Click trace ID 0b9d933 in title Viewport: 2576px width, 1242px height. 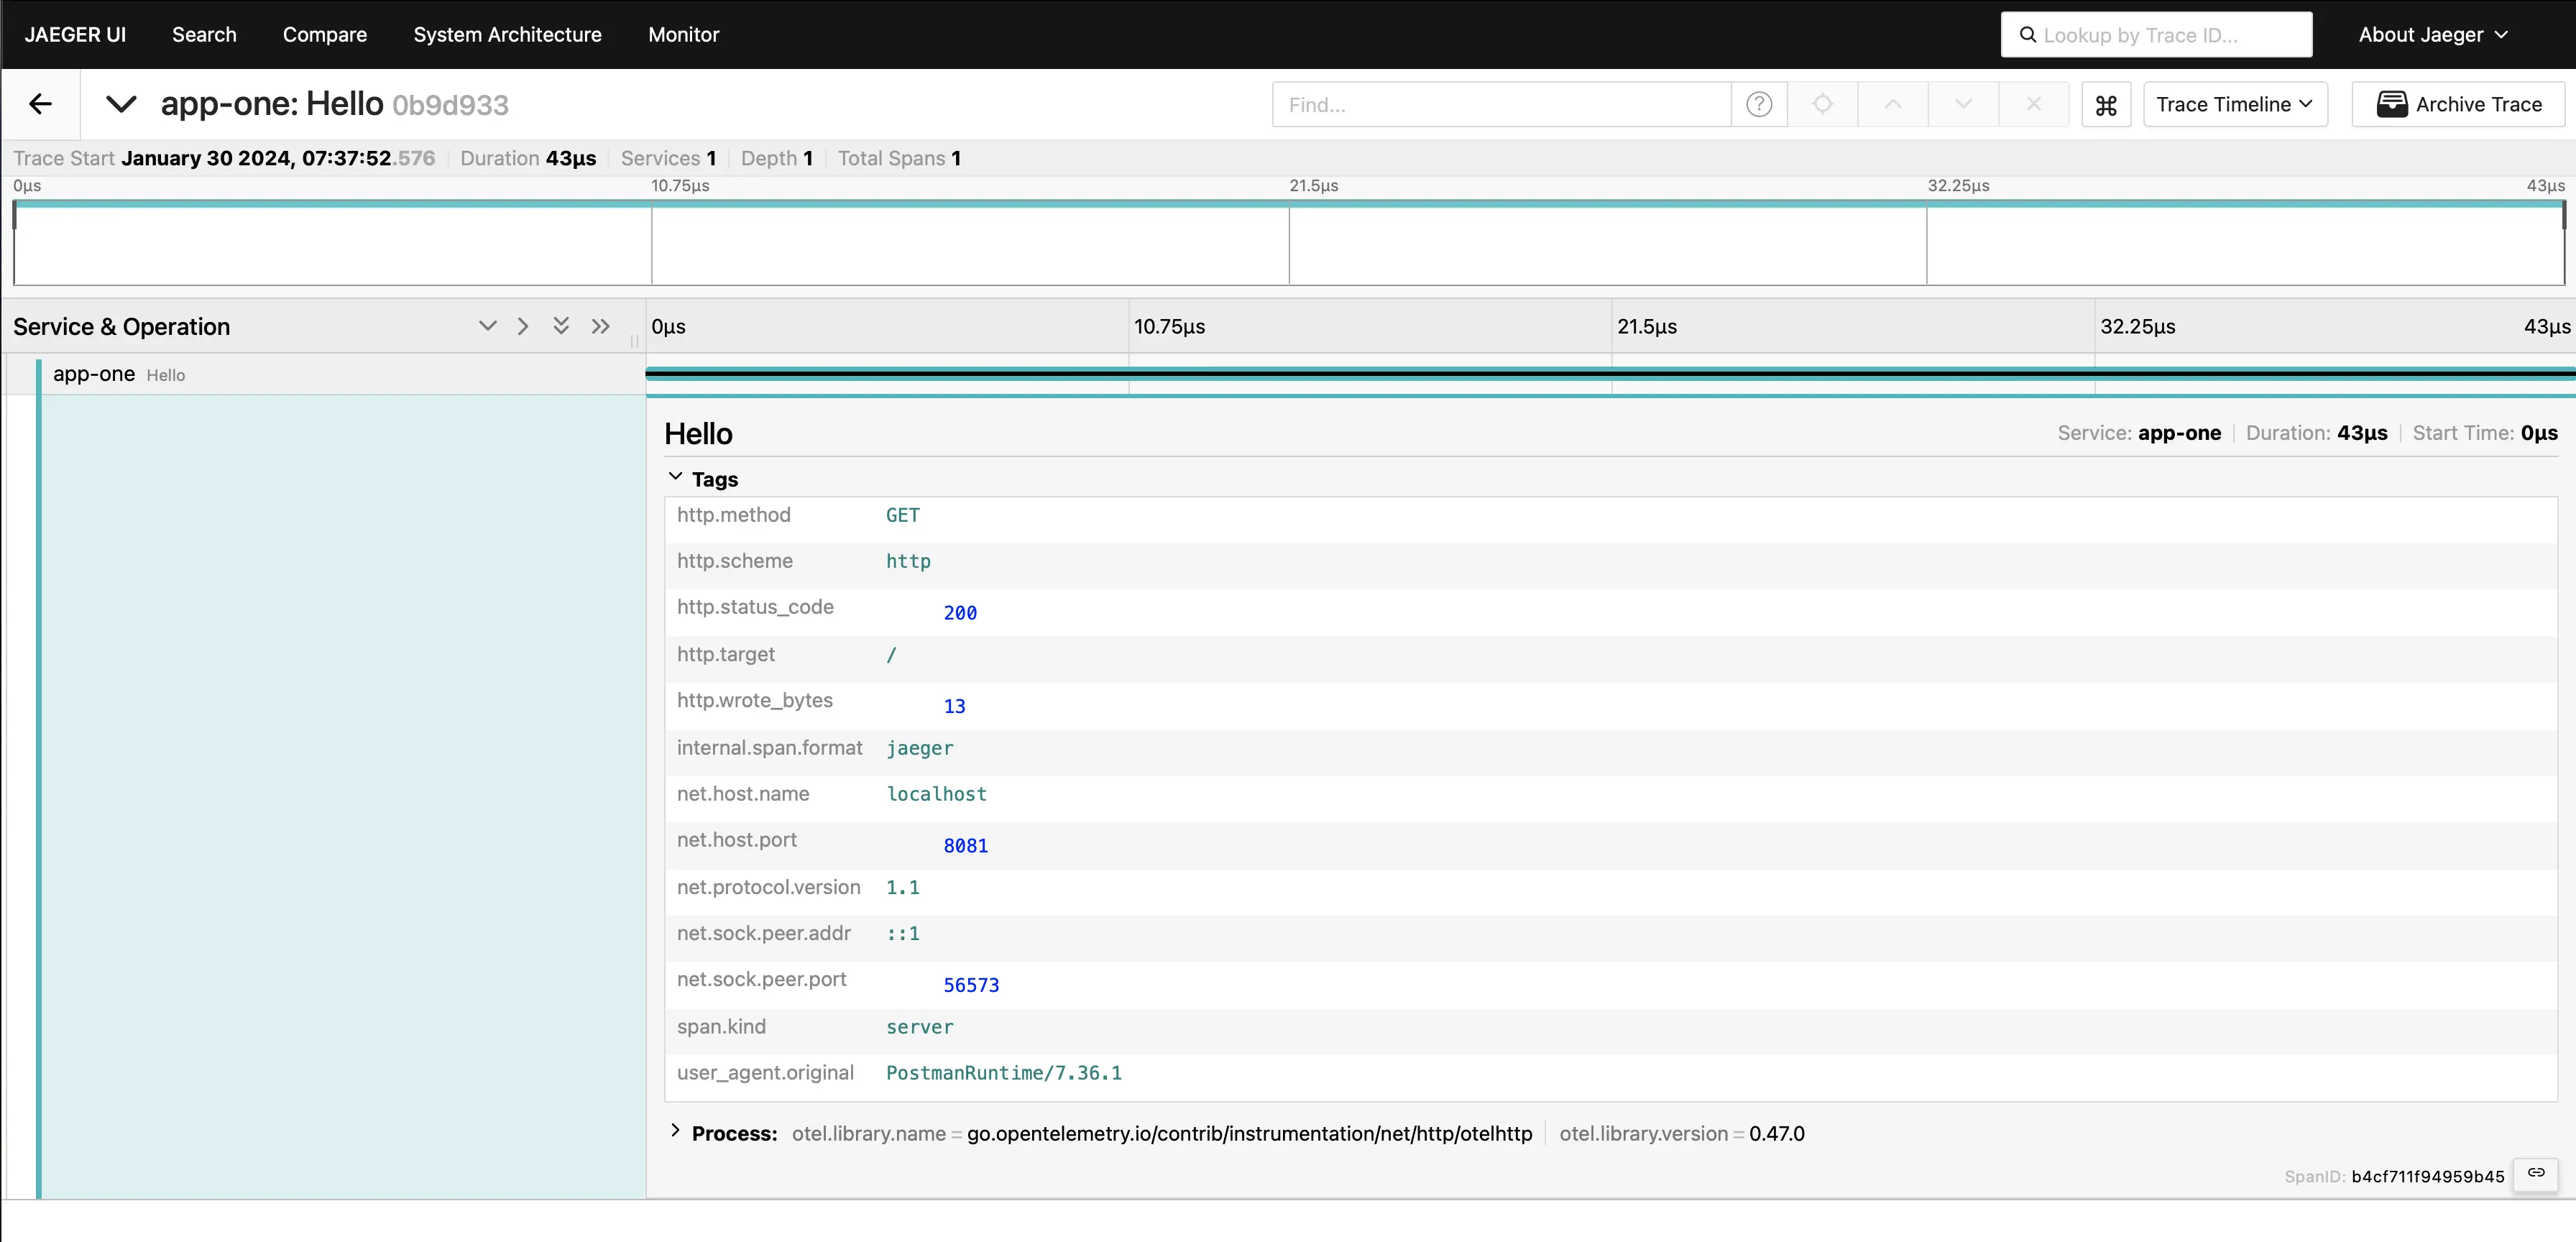[x=450, y=105]
